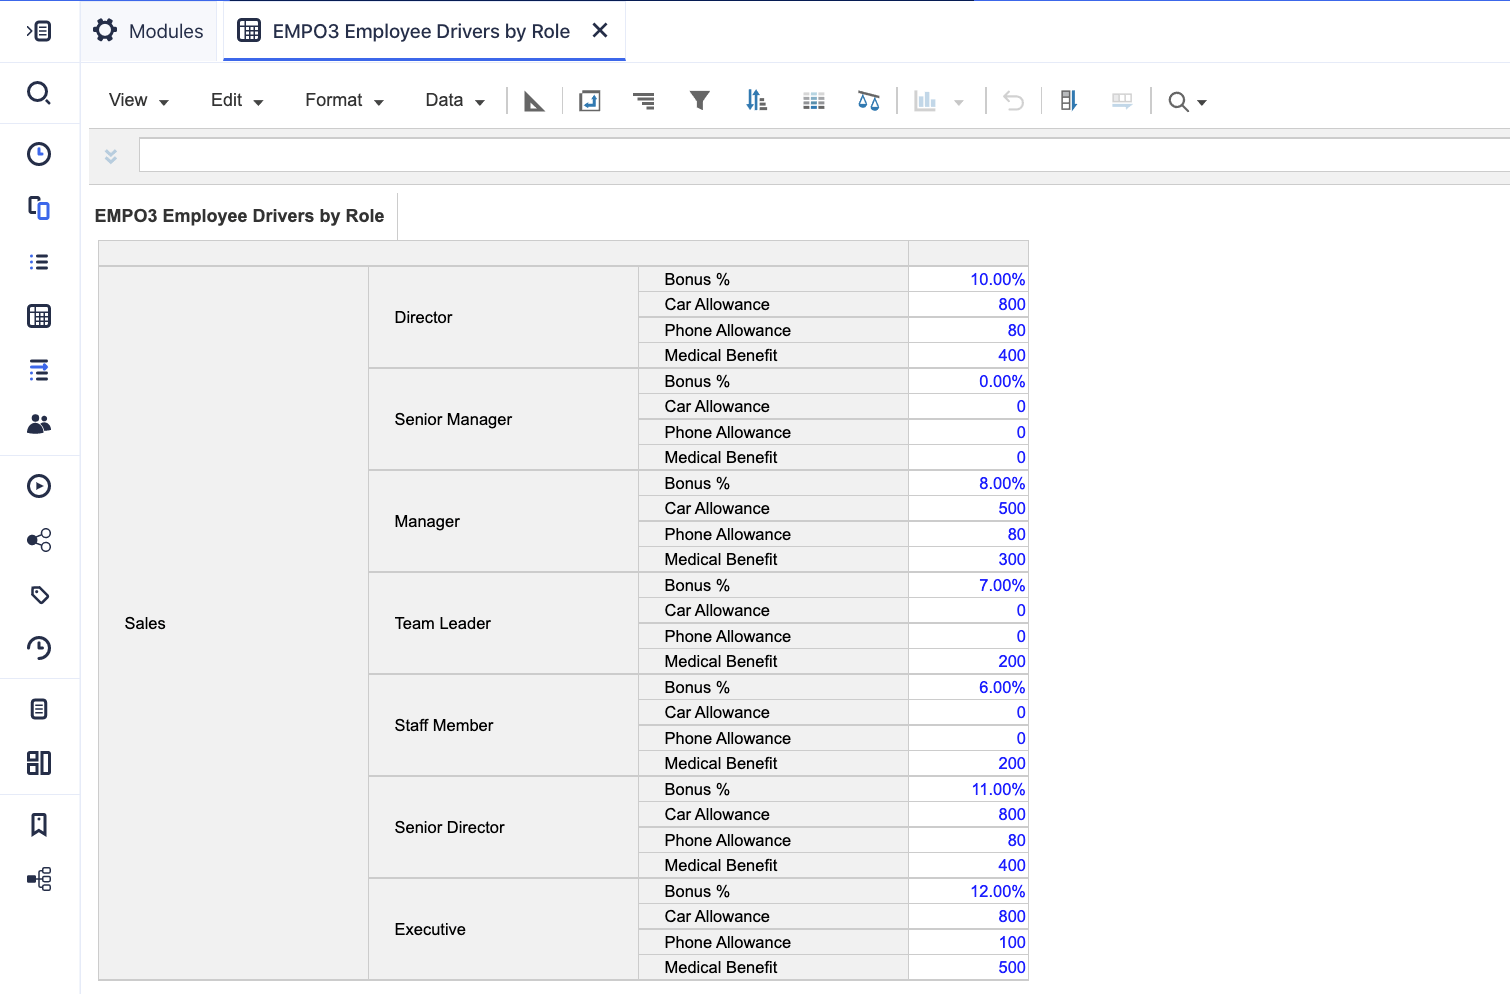Image resolution: width=1510 pixels, height=994 pixels.
Task: Click the Undo icon
Action: tap(1012, 100)
